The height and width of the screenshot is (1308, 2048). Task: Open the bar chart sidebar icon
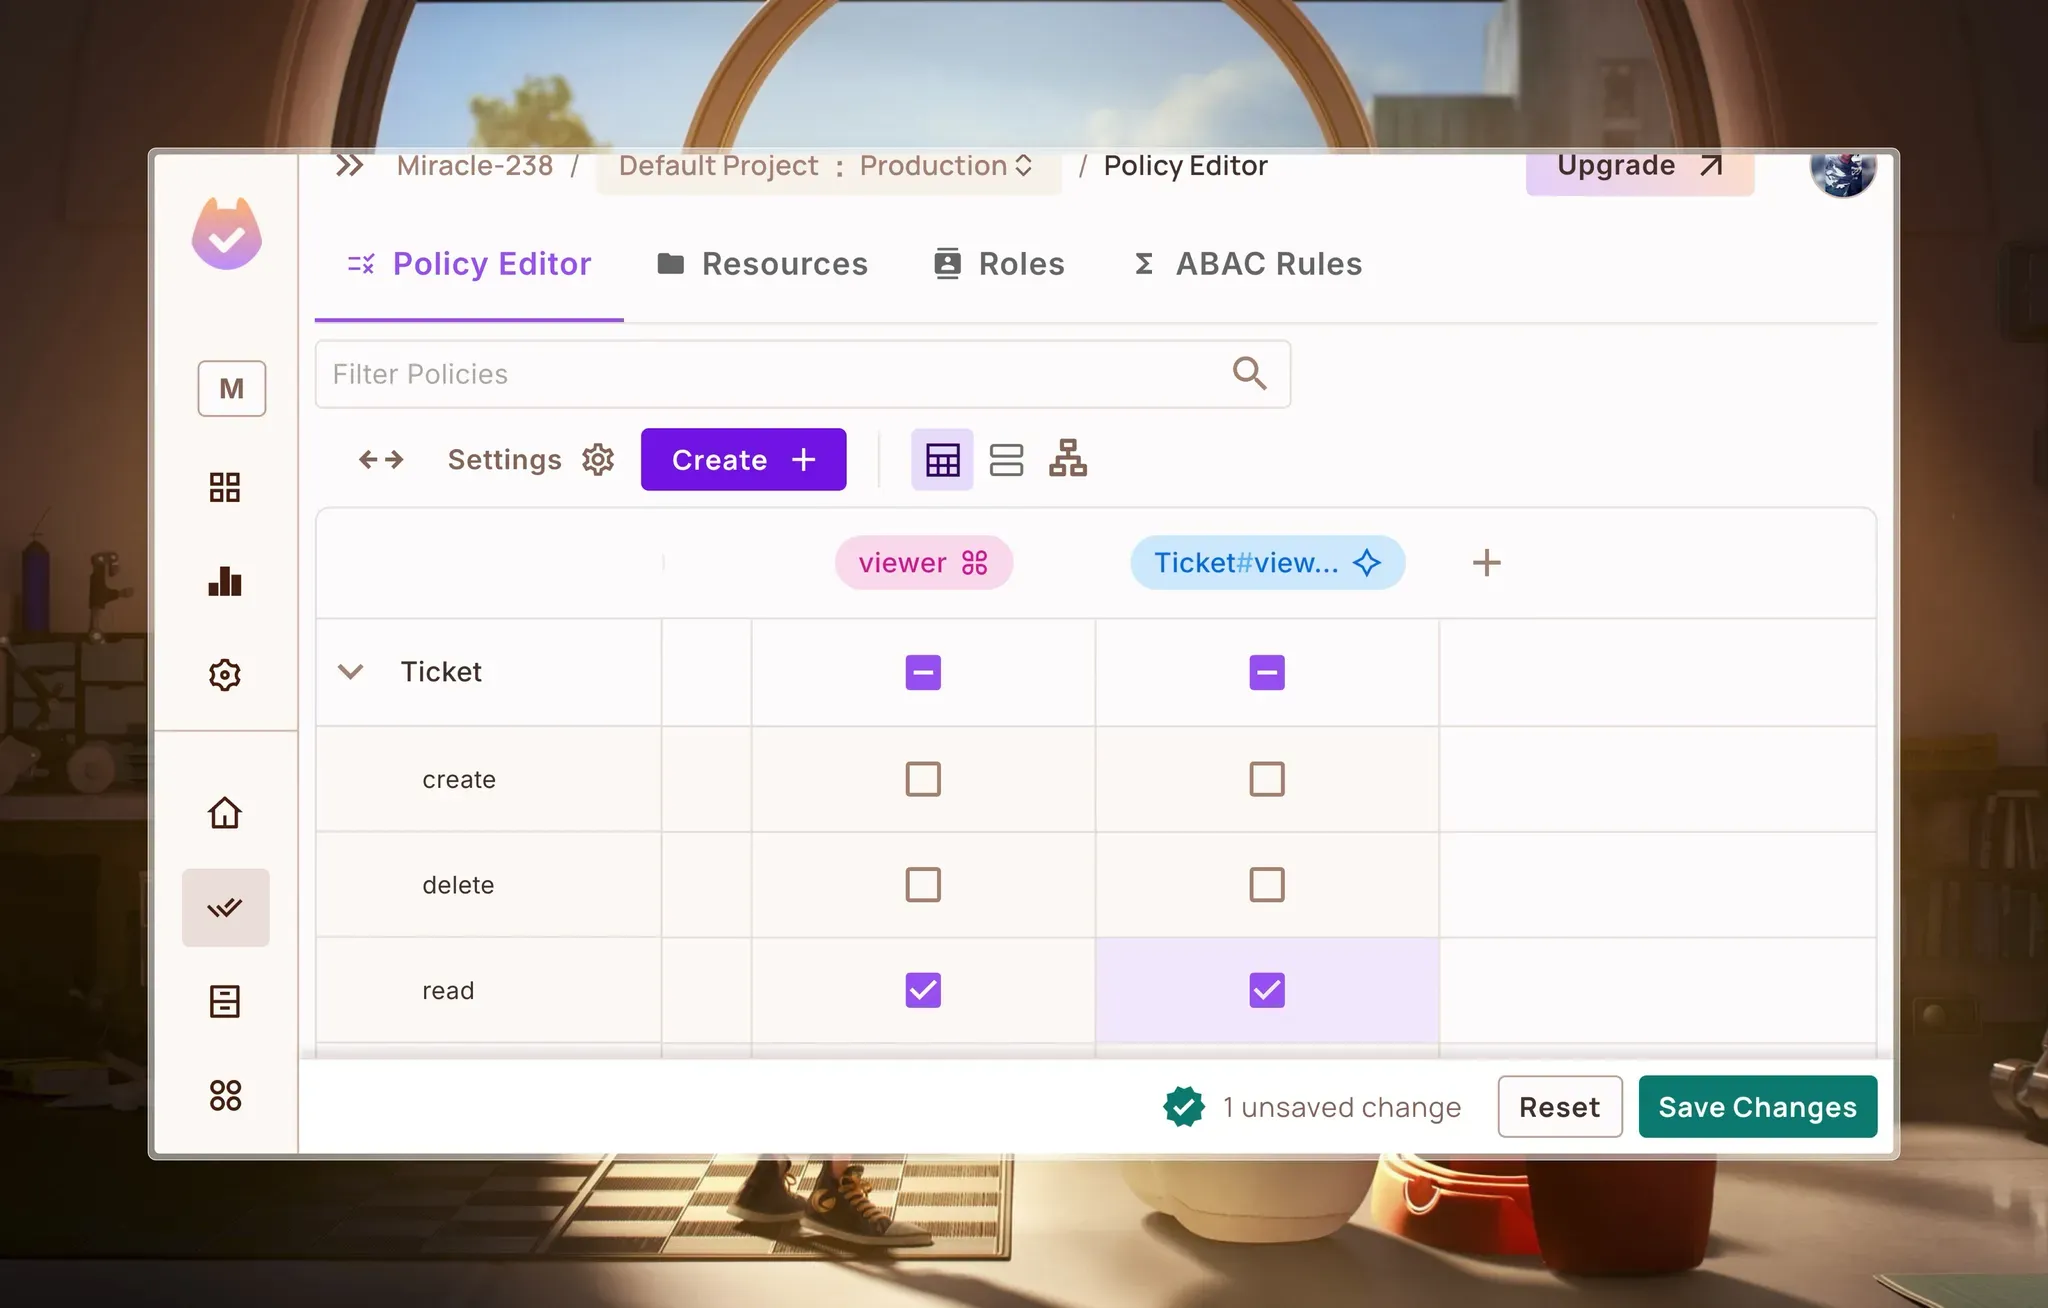tap(225, 581)
